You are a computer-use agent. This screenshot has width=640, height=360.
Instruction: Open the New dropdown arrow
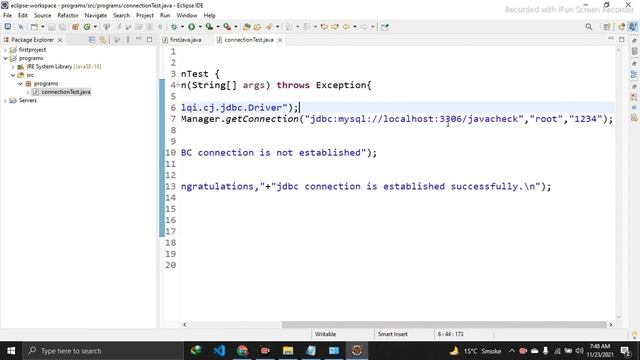tap(42, 27)
